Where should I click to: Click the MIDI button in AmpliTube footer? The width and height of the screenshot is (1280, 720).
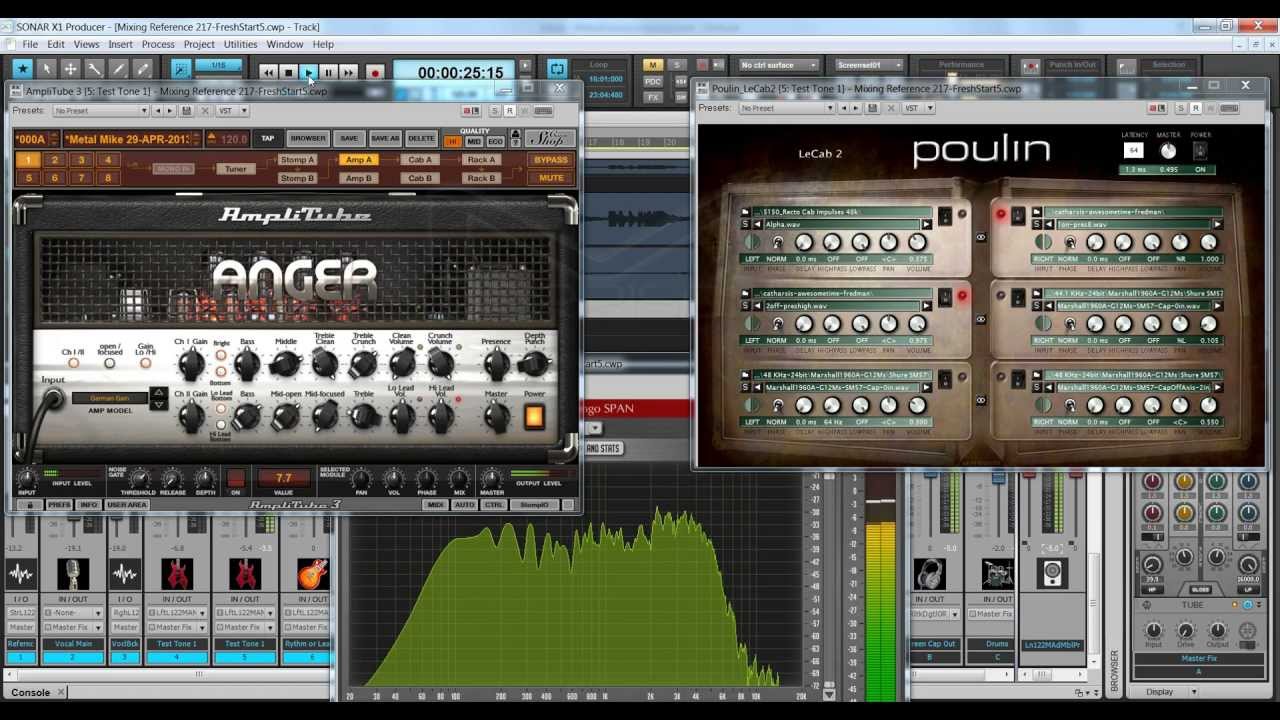tap(435, 505)
